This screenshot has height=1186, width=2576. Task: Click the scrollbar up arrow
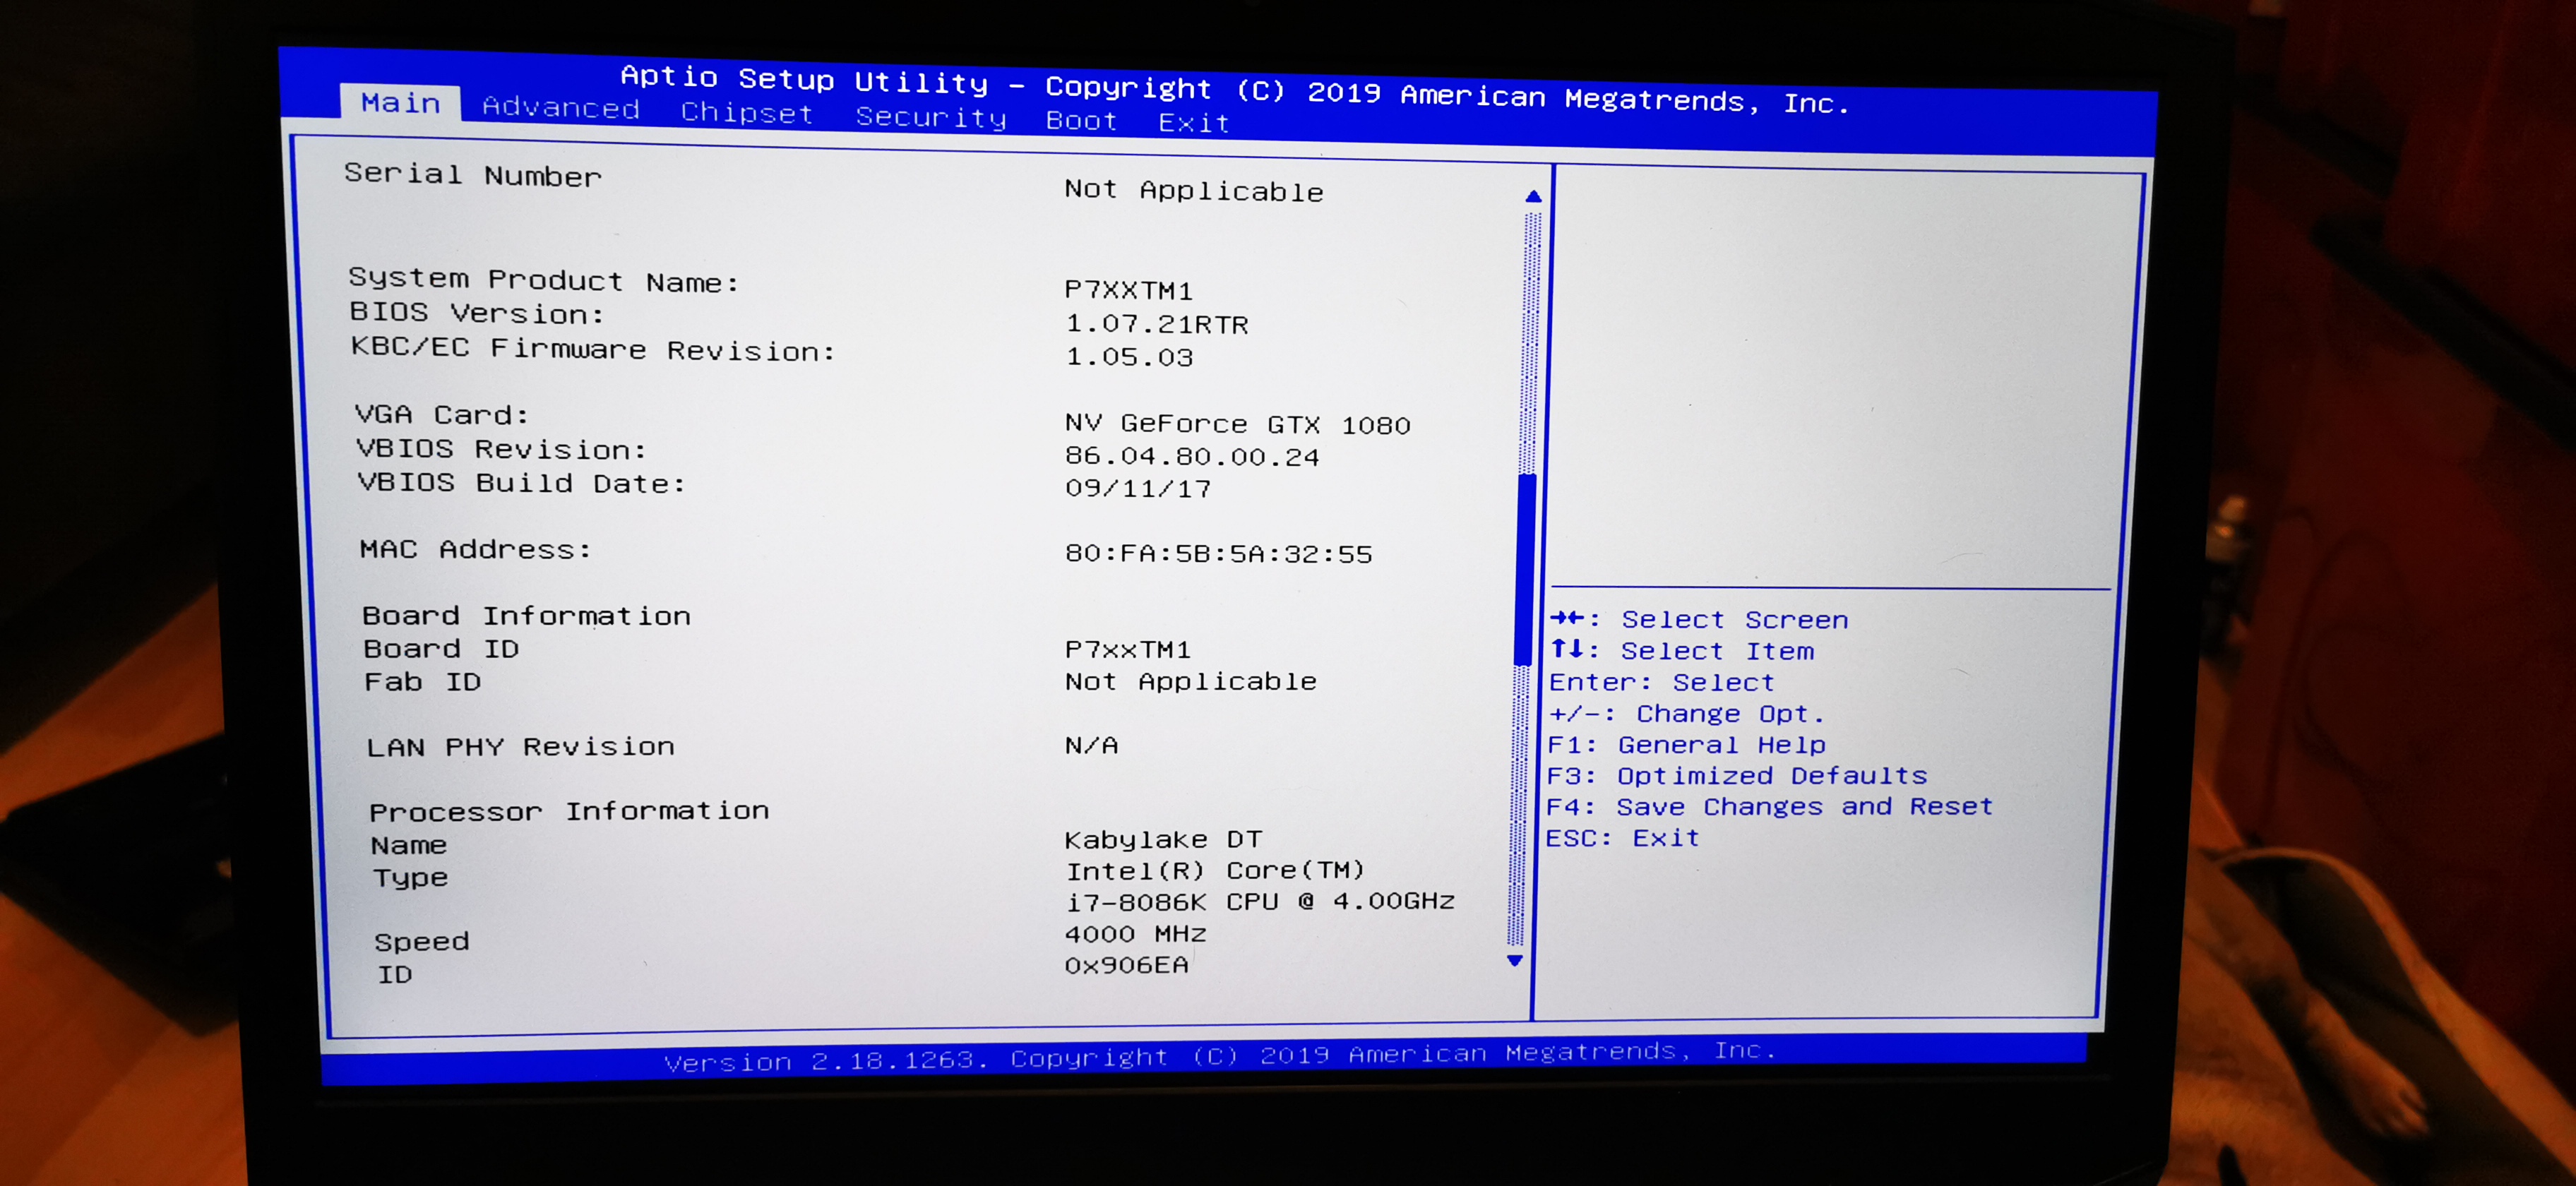(1533, 197)
